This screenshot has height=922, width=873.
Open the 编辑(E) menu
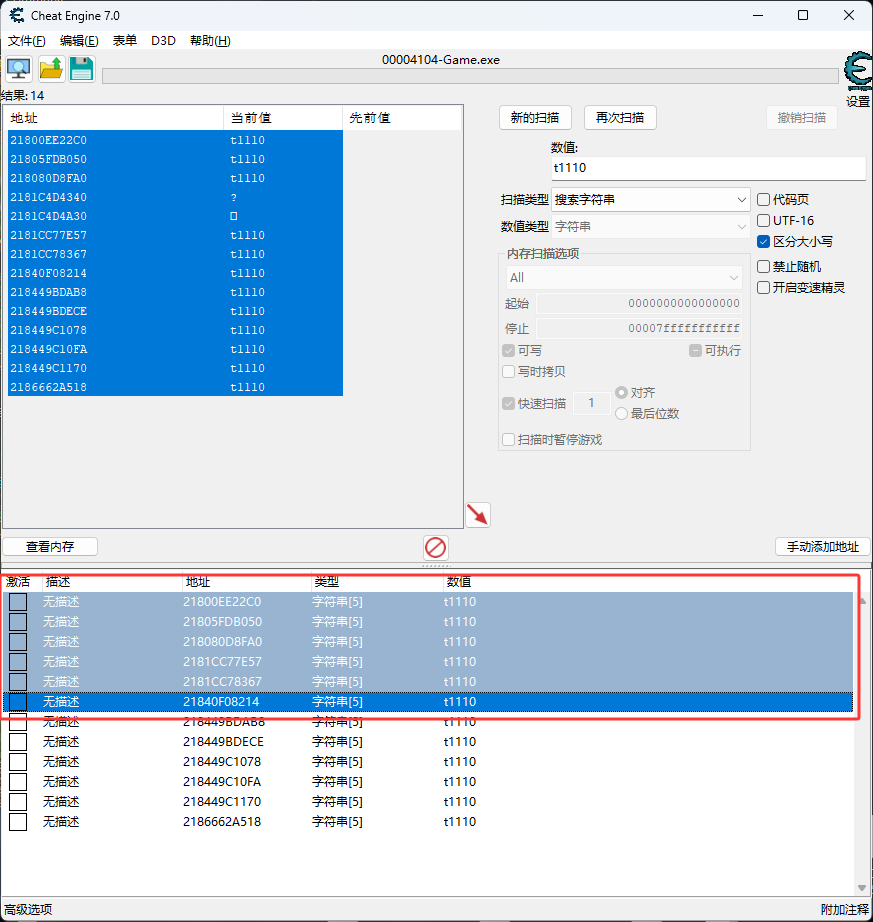click(79, 41)
